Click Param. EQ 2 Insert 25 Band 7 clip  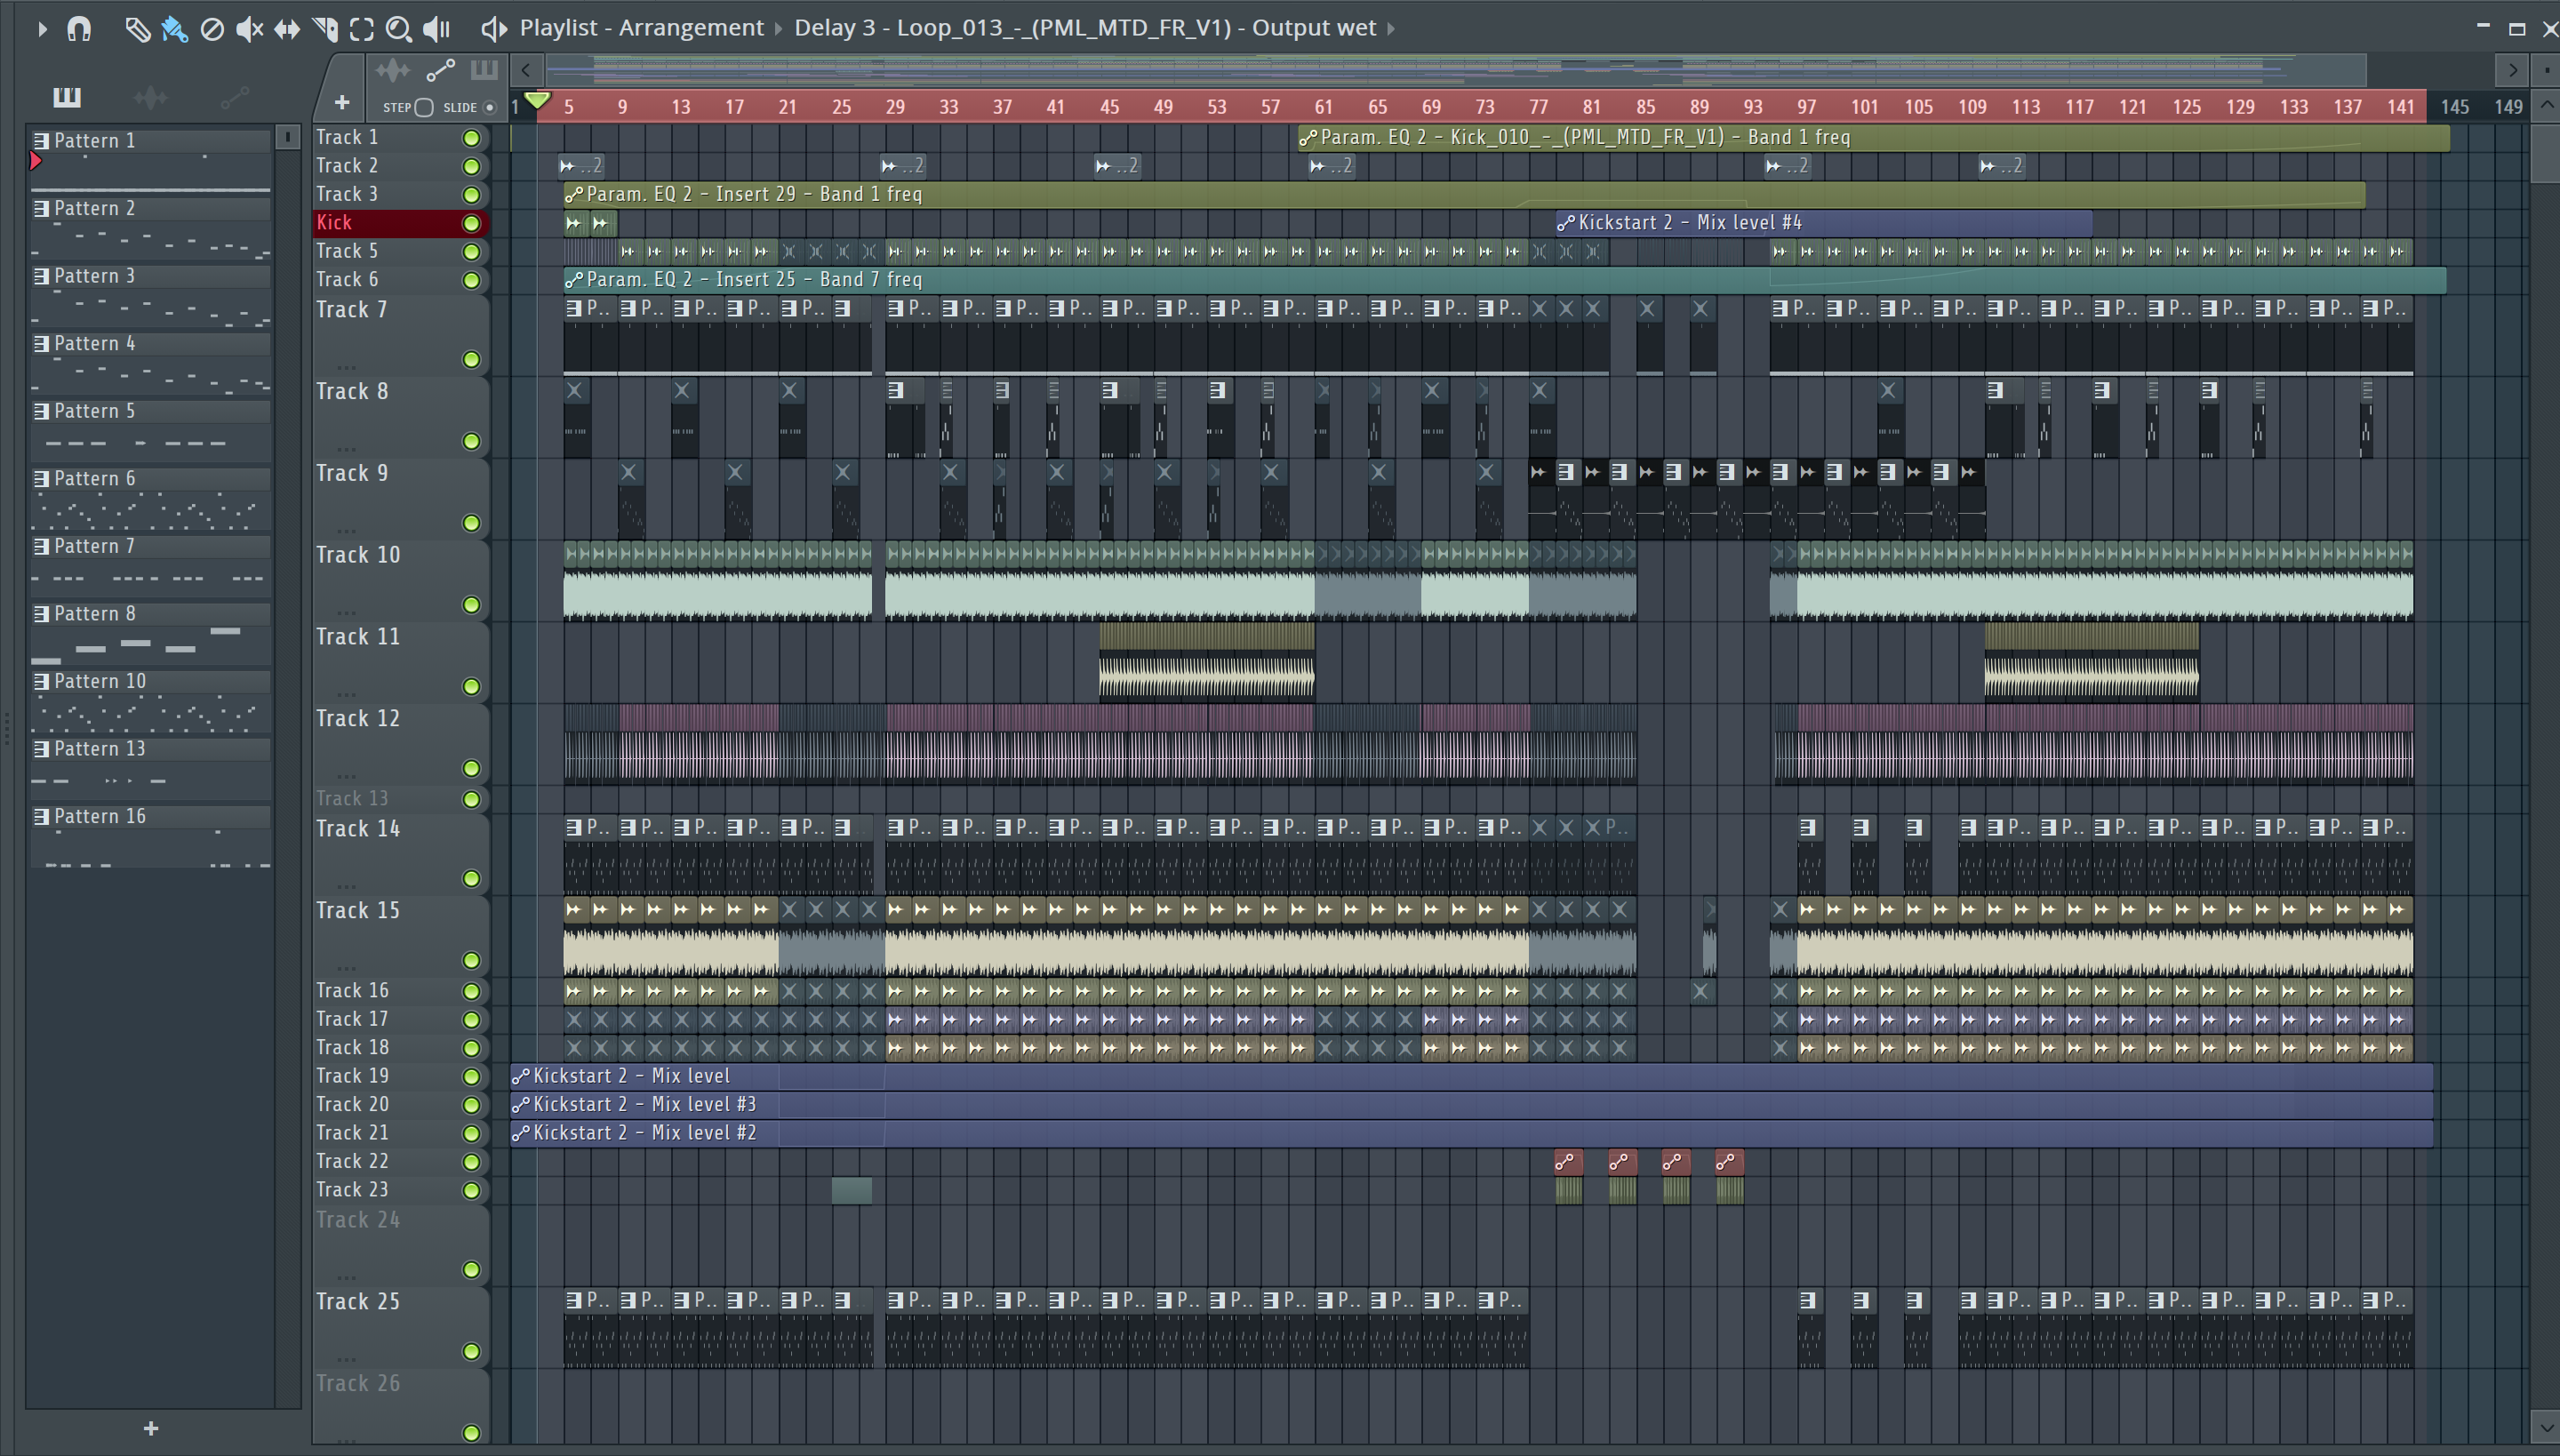click(1505, 280)
